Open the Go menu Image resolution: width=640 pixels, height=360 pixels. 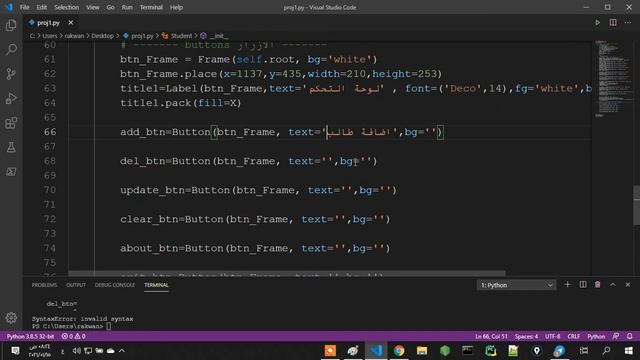pos(110,7)
